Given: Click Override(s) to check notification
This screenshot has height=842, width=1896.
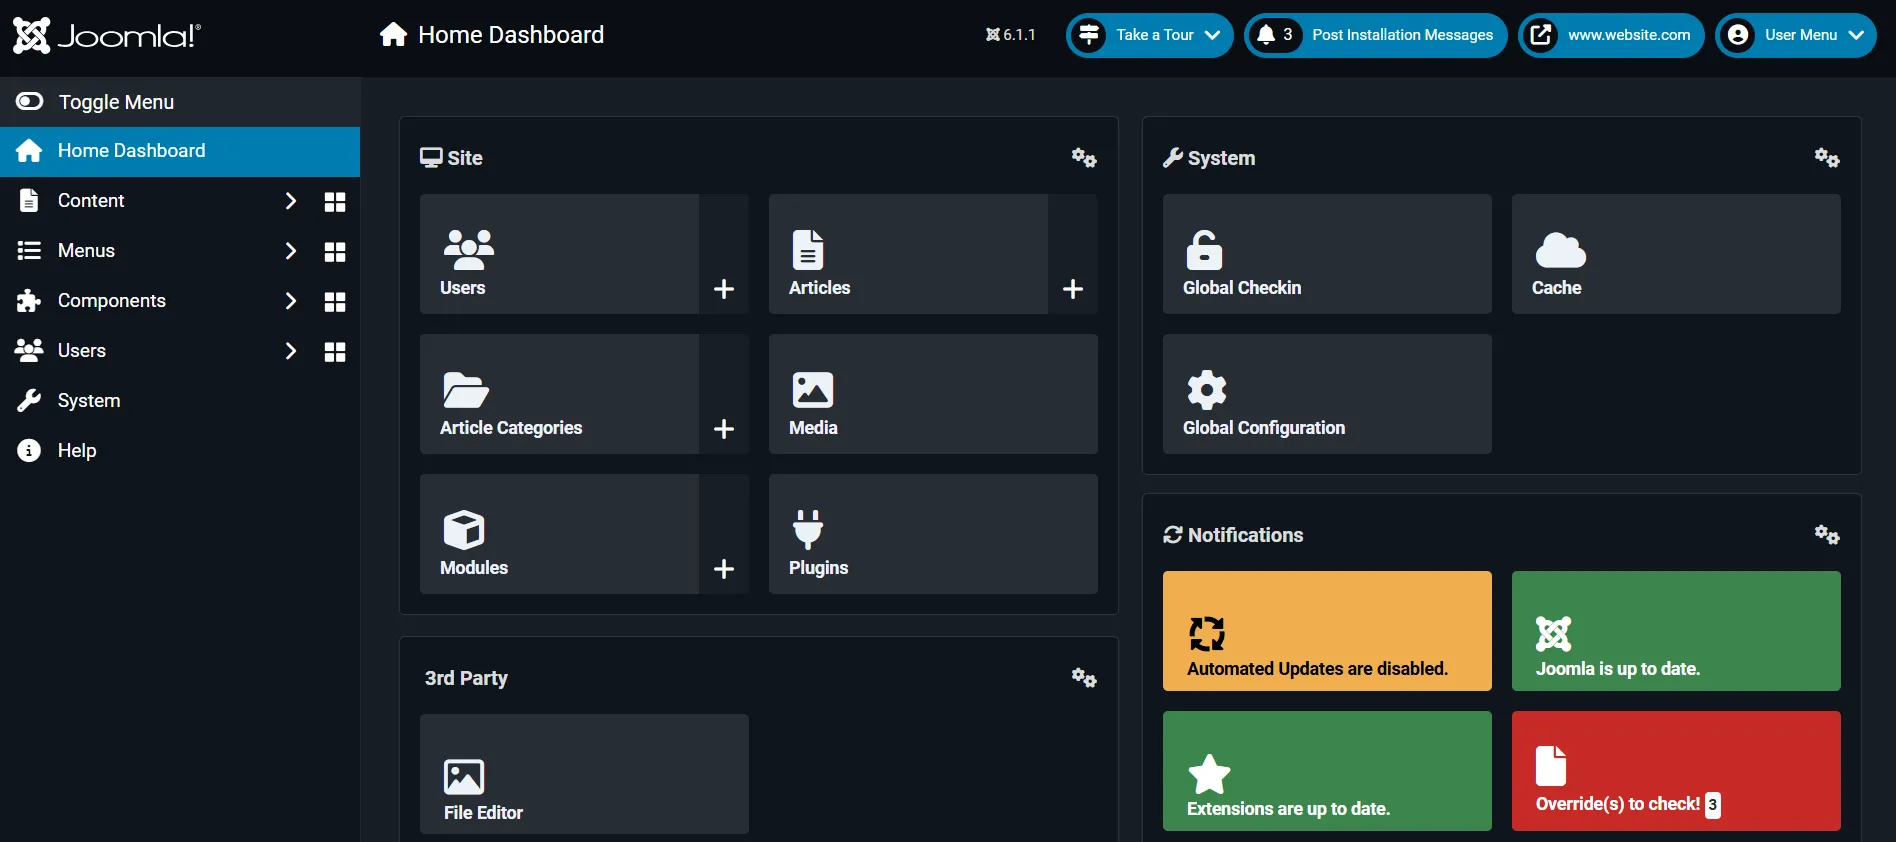Looking at the screenshot, I should coord(1676,771).
